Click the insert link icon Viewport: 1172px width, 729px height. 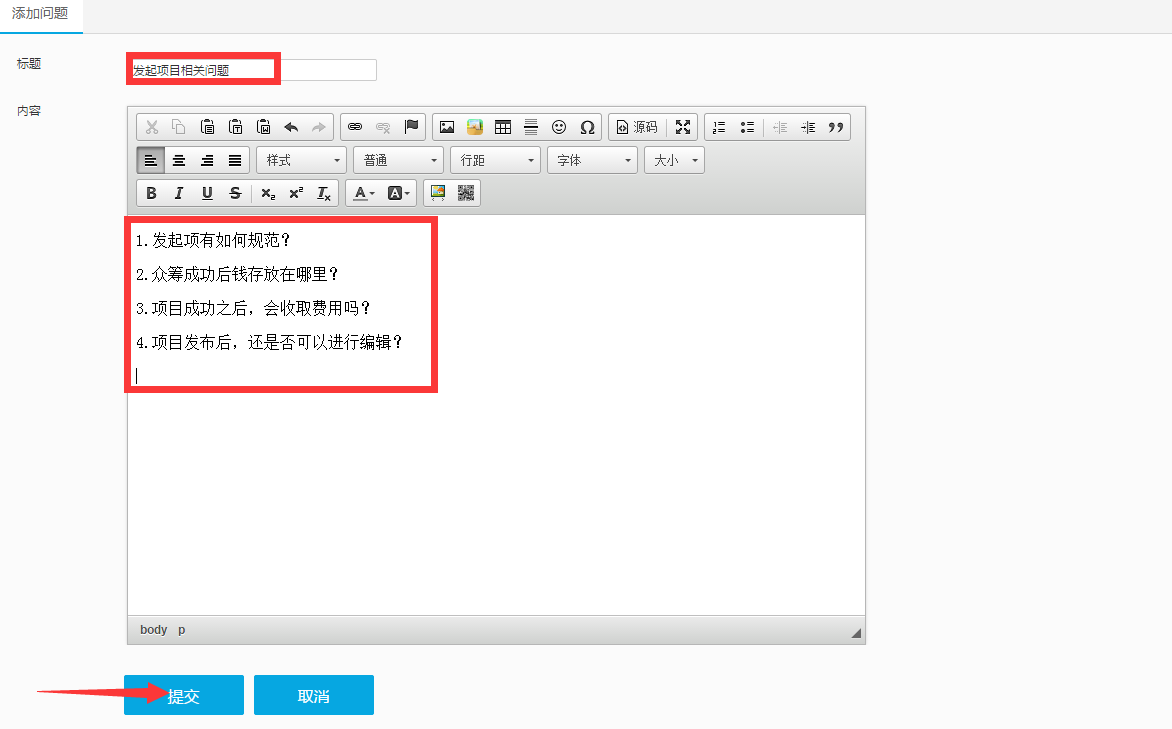354,127
